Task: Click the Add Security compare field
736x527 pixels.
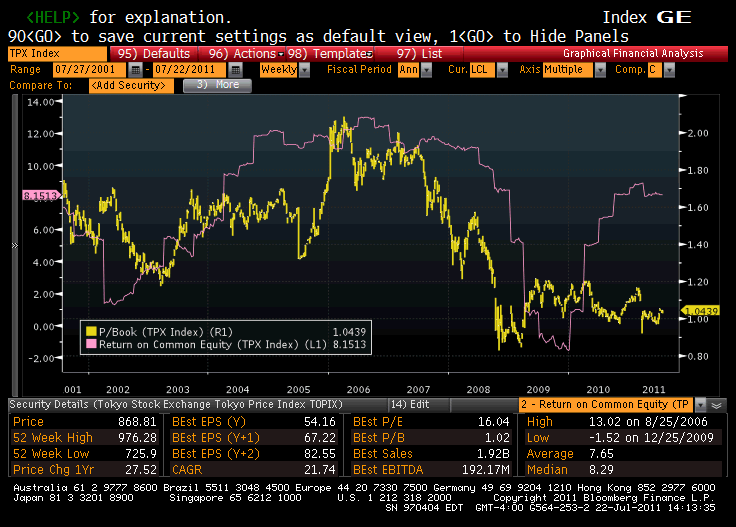Action: [x=131, y=85]
